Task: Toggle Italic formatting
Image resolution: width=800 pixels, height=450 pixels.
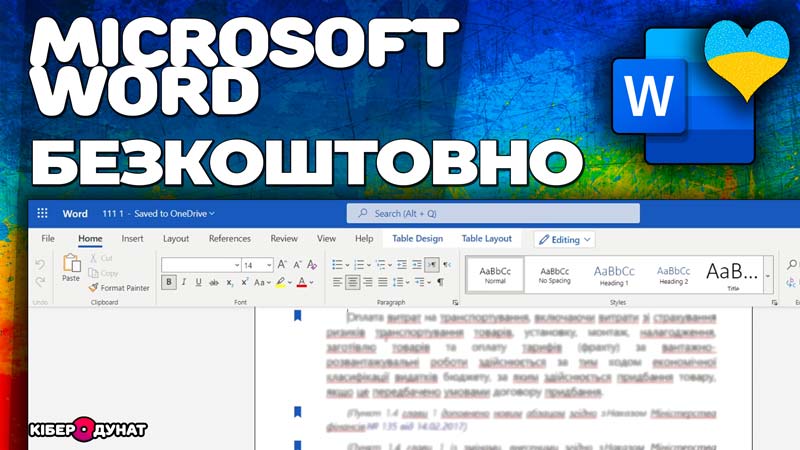Action: point(184,282)
